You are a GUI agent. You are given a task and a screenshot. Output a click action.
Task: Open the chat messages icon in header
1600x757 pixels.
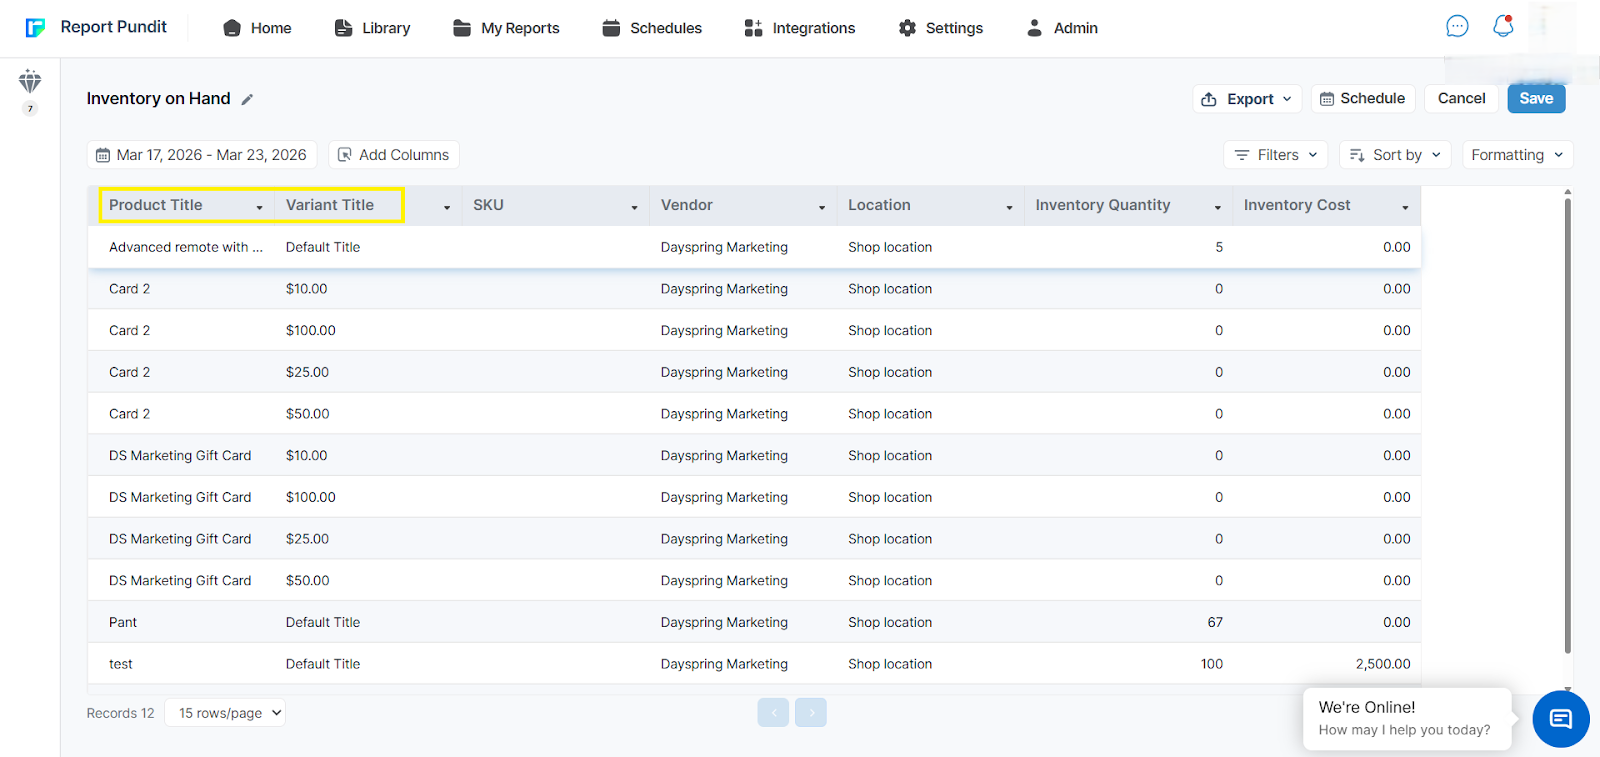1457,26
